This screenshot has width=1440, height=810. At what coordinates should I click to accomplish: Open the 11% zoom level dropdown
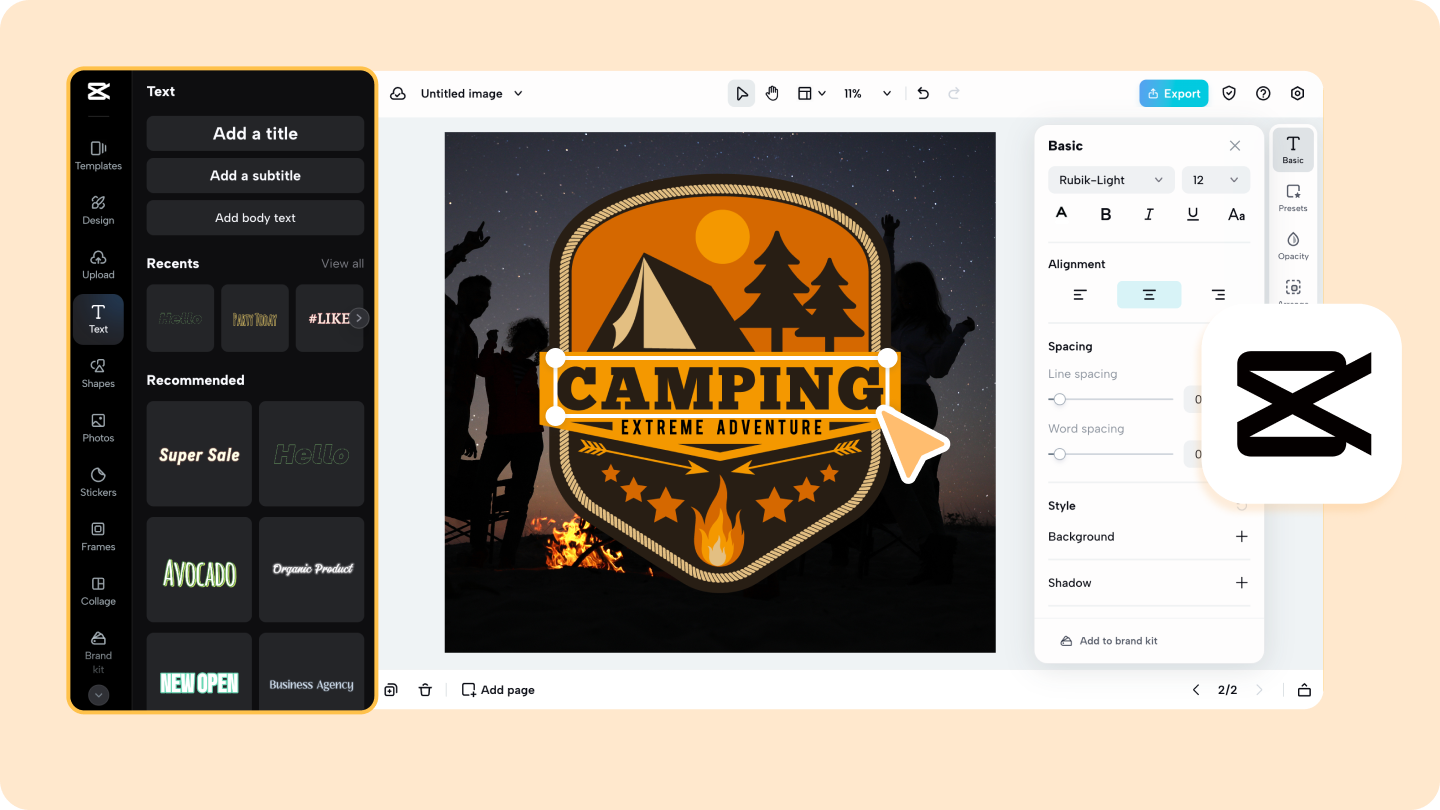click(866, 93)
